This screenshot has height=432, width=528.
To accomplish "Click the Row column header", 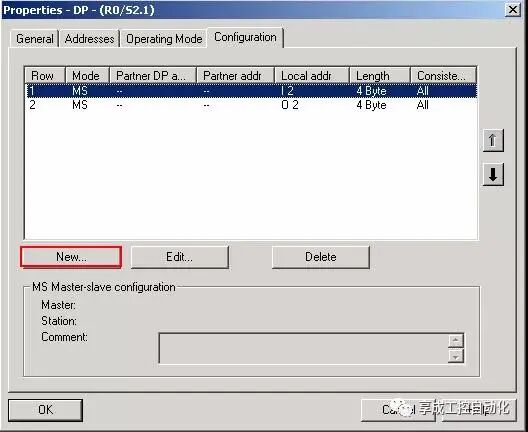I will [x=45, y=75].
